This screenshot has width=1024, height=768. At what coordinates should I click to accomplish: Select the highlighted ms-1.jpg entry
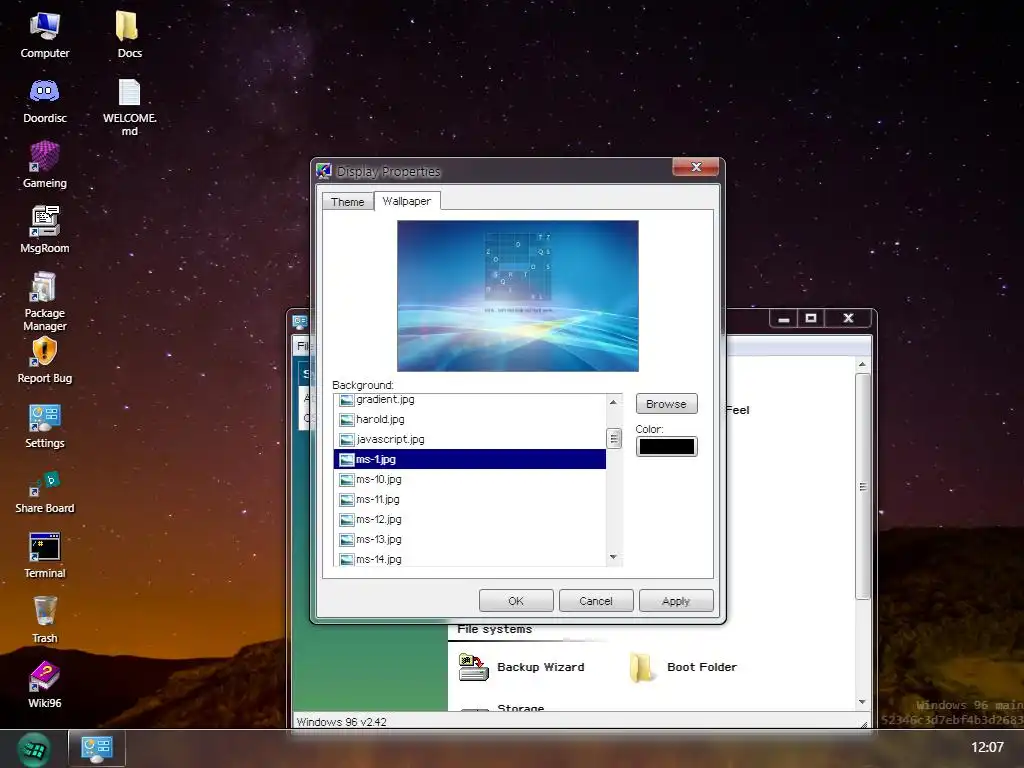pyautogui.click(x=470, y=459)
